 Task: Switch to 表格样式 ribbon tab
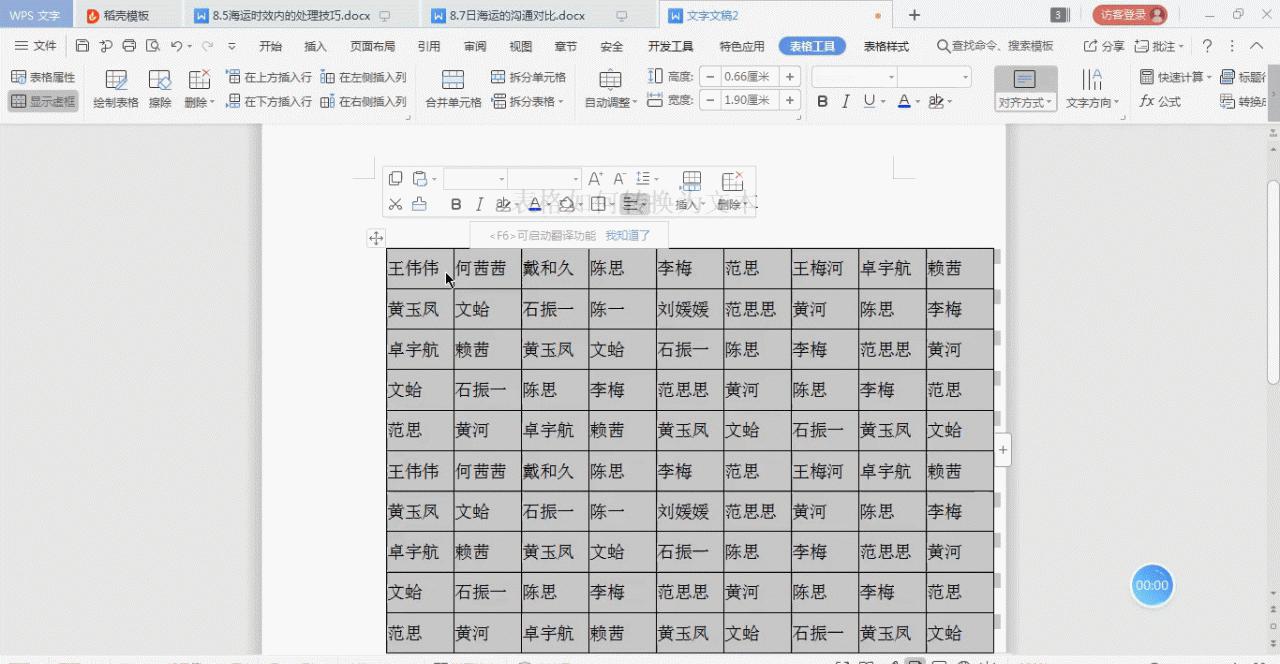click(x=886, y=46)
